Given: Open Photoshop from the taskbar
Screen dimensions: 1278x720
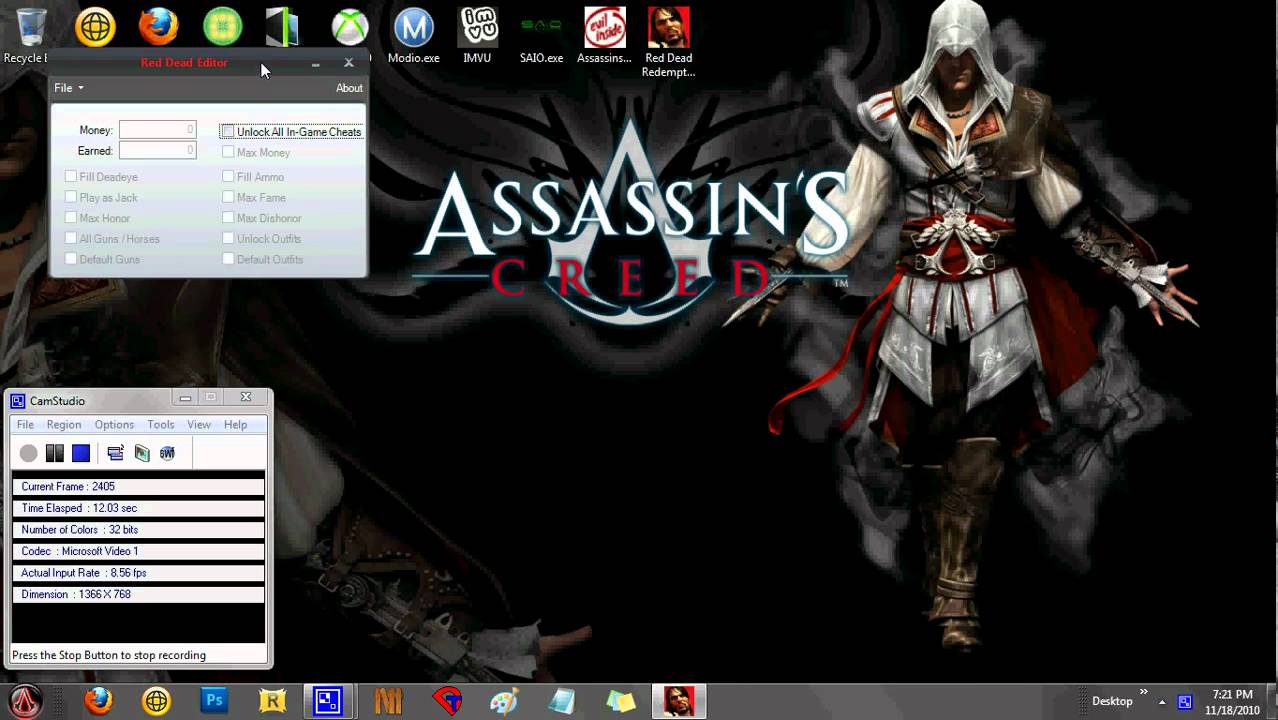Looking at the screenshot, I should pyautogui.click(x=214, y=701).
